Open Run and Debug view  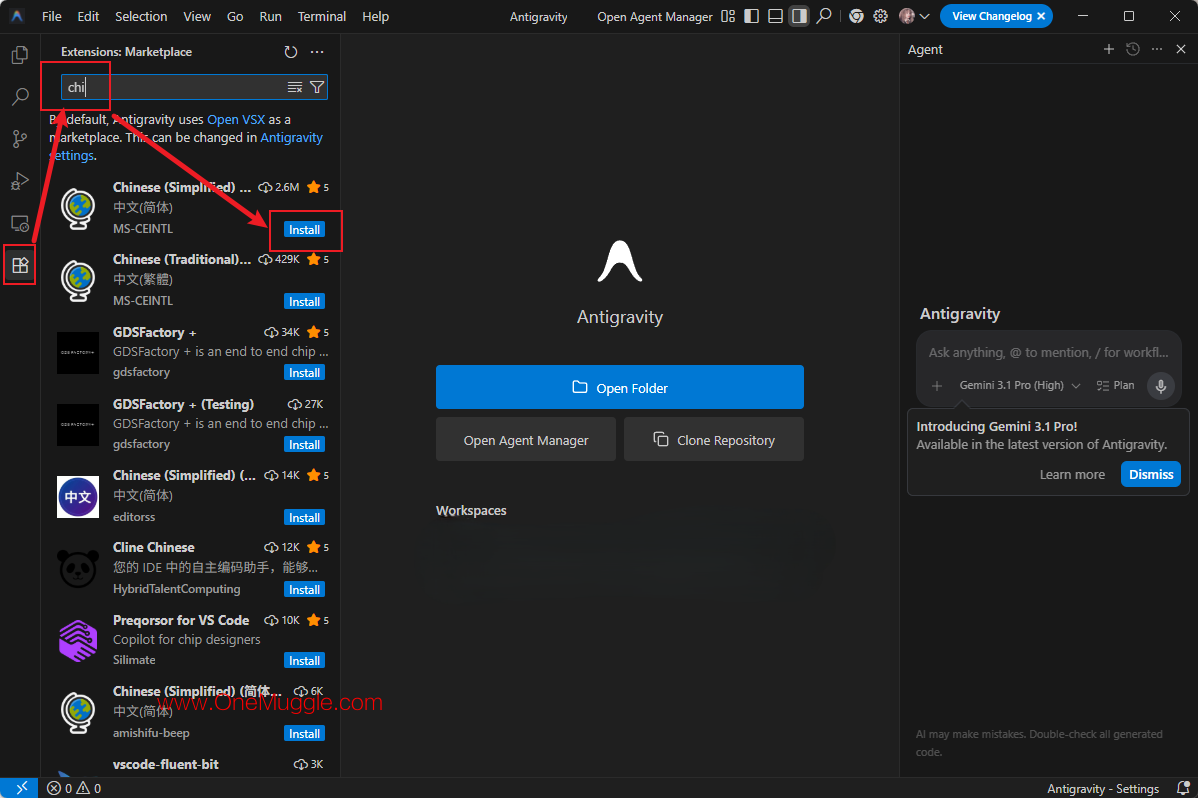tap(20, 180)
